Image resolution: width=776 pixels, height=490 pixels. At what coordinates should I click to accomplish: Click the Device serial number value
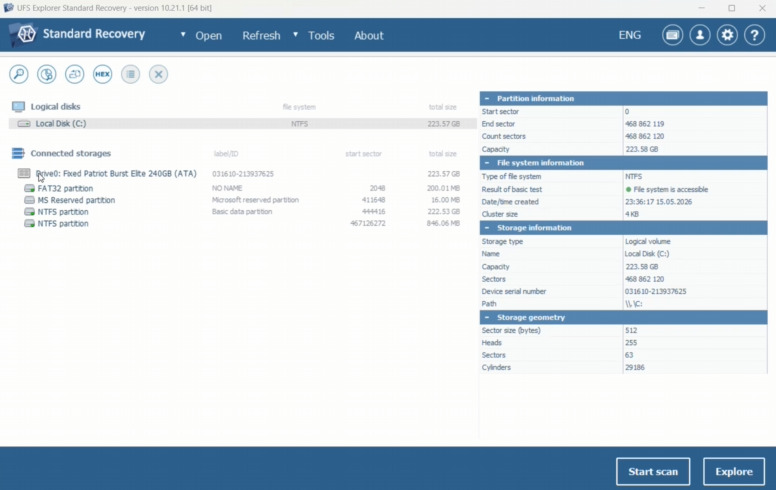[x=655, y=292]
